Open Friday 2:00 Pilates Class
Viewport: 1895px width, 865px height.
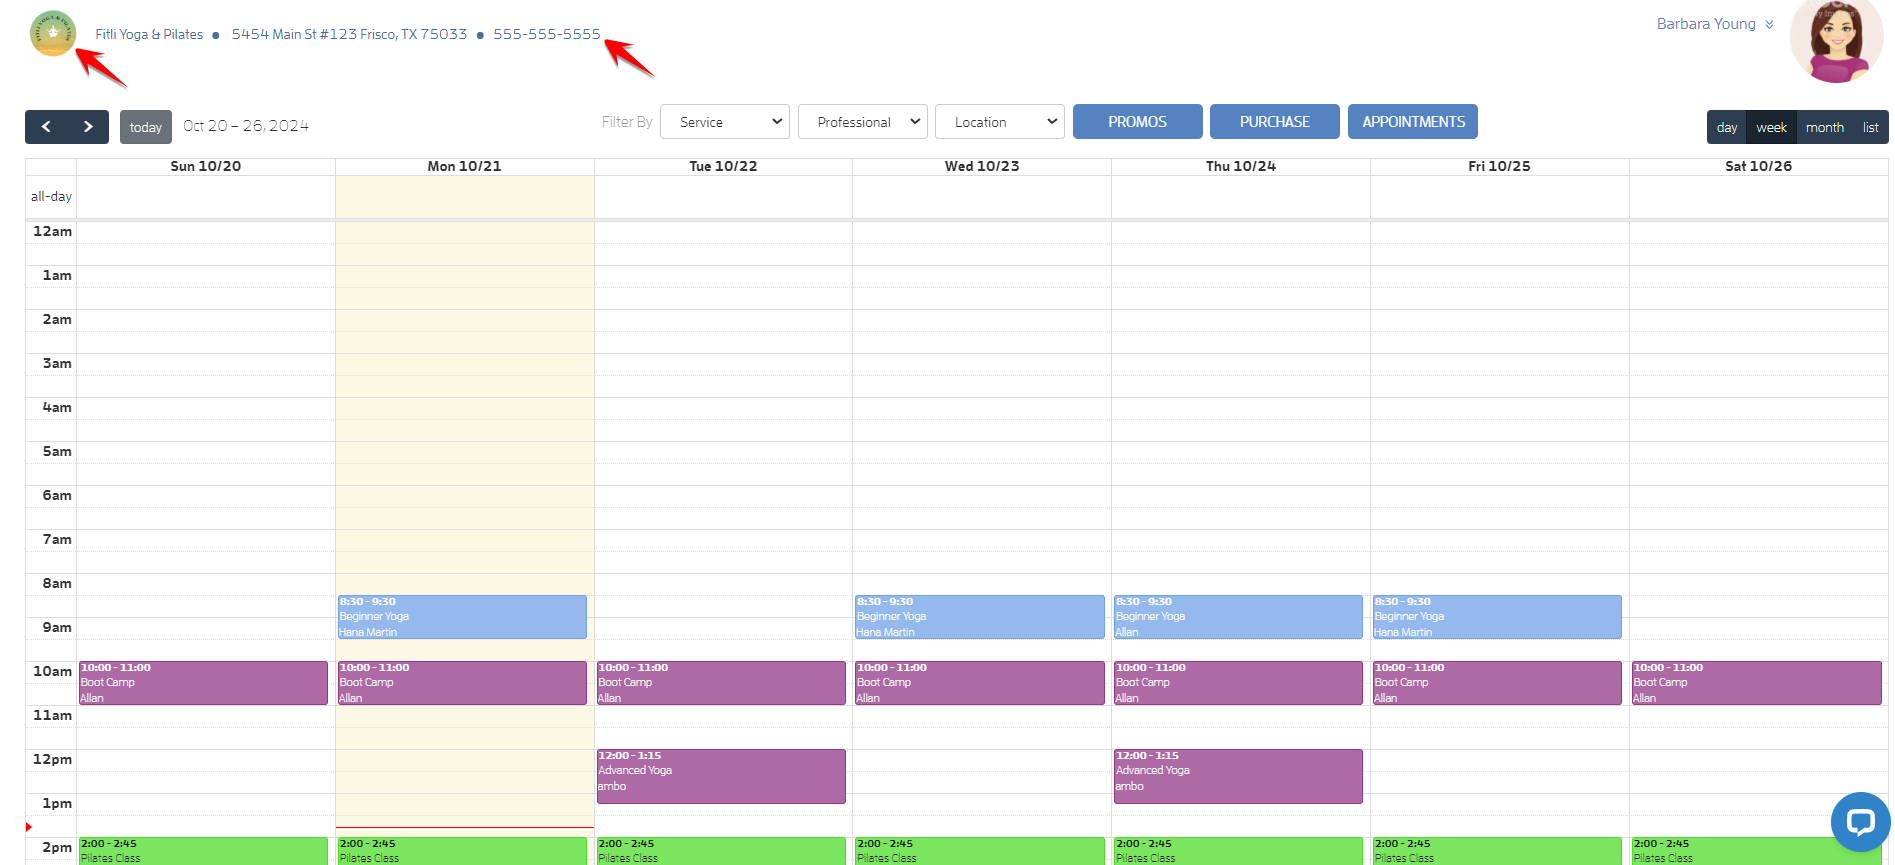click(x=1497, y=851)
